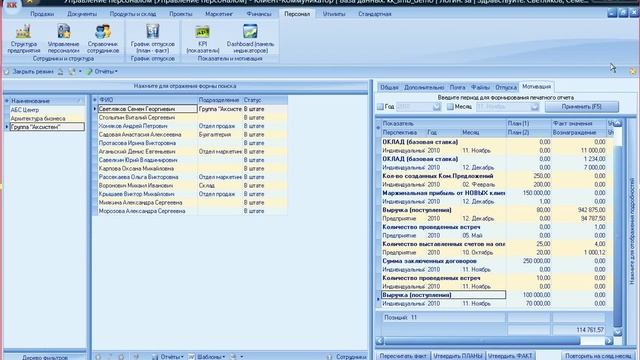The image size is (640, 360).
Task: Sort by the Статус column header
Action: (264, 100)
